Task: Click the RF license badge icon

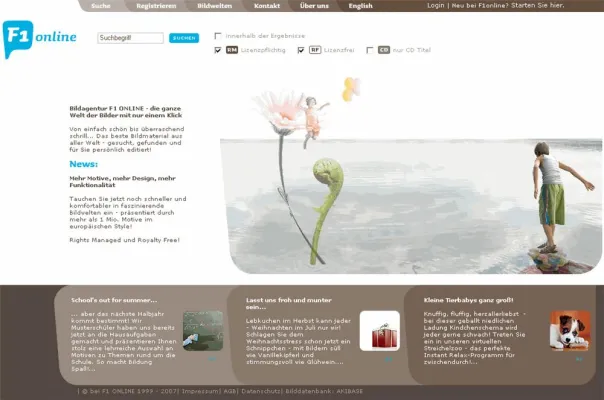Action: (x=315, y=49)
